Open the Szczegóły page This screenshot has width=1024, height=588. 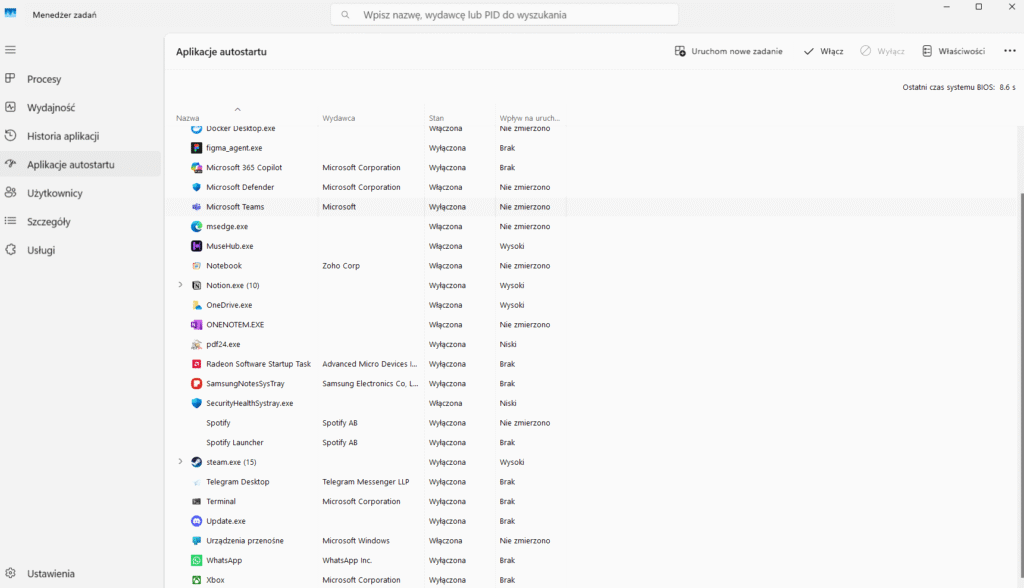click(80, 221)
